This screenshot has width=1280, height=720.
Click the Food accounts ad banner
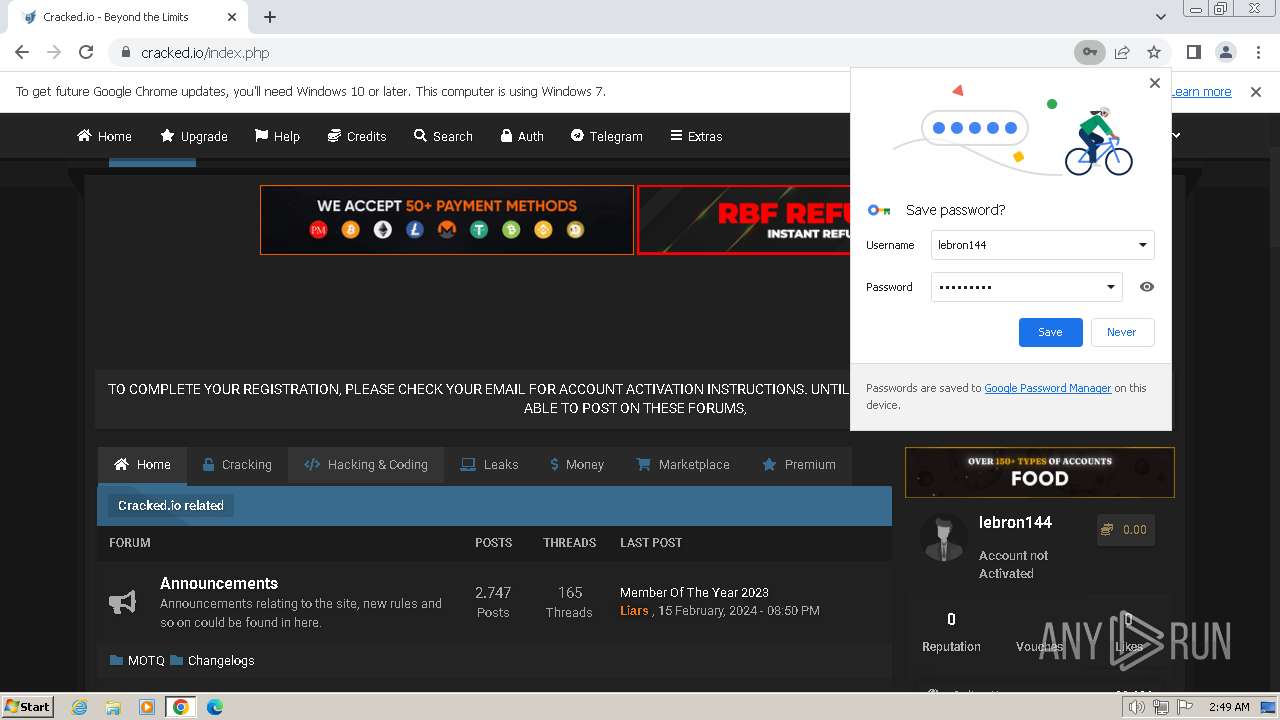pos(1039,472)
